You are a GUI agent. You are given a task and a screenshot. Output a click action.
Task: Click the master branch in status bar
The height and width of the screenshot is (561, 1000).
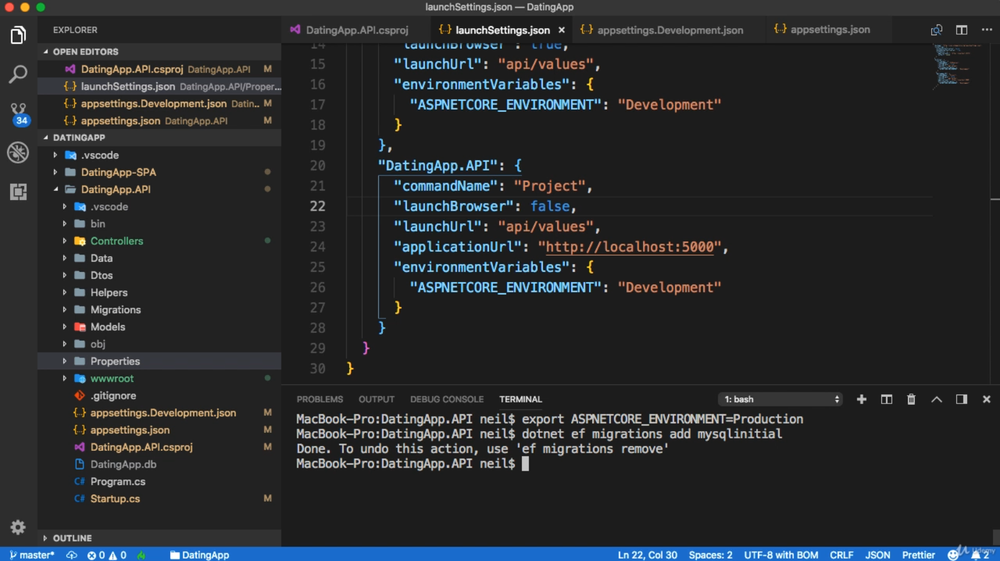click(x=32, y=555)
